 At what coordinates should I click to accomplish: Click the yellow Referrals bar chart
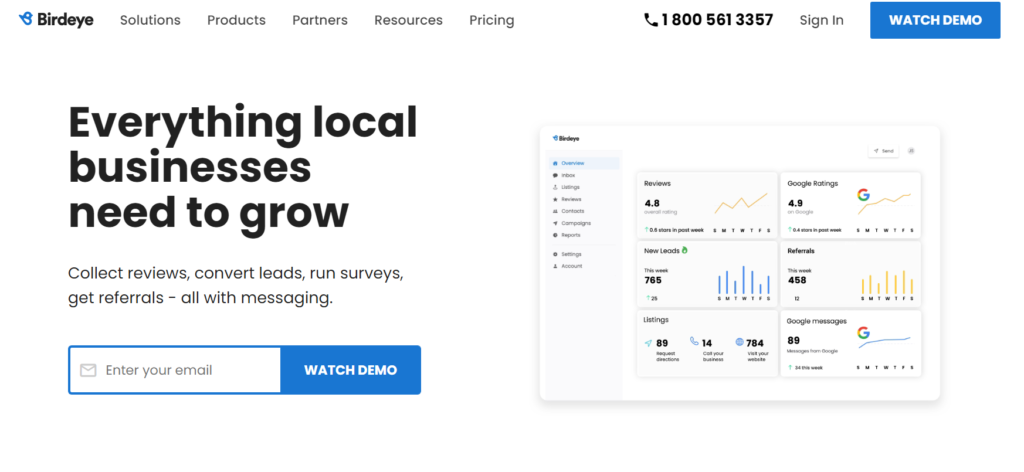pyautogui.click(x=888, y=282)
